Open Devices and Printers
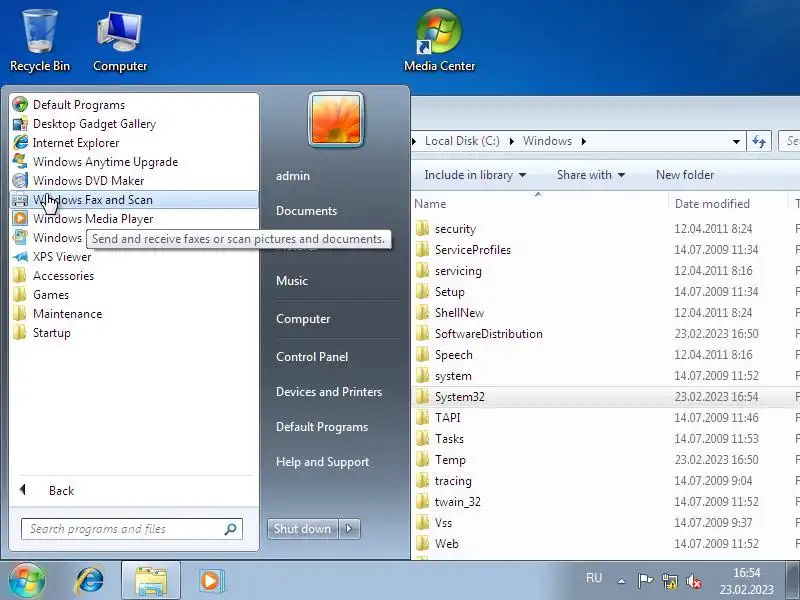This screenshot has height=600, width=800. pyautogui.click(x=329, y=392)
